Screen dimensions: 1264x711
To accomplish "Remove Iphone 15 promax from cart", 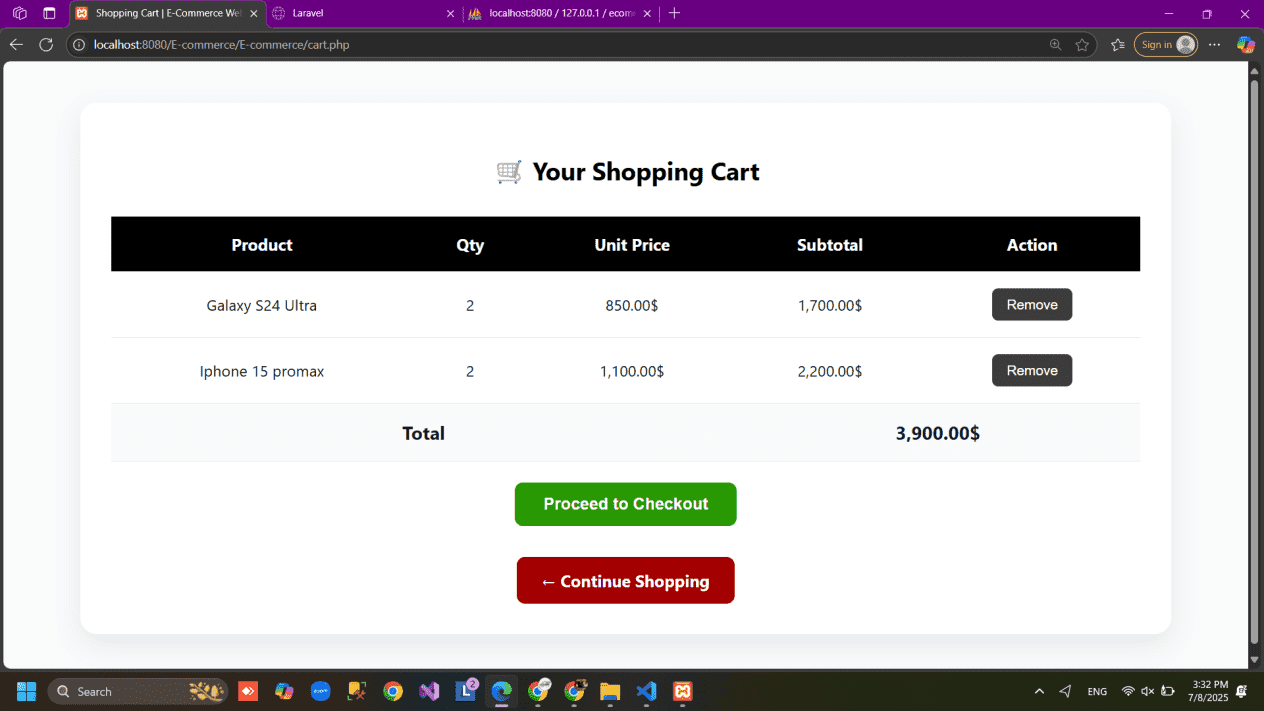I will click(1032, 370).
